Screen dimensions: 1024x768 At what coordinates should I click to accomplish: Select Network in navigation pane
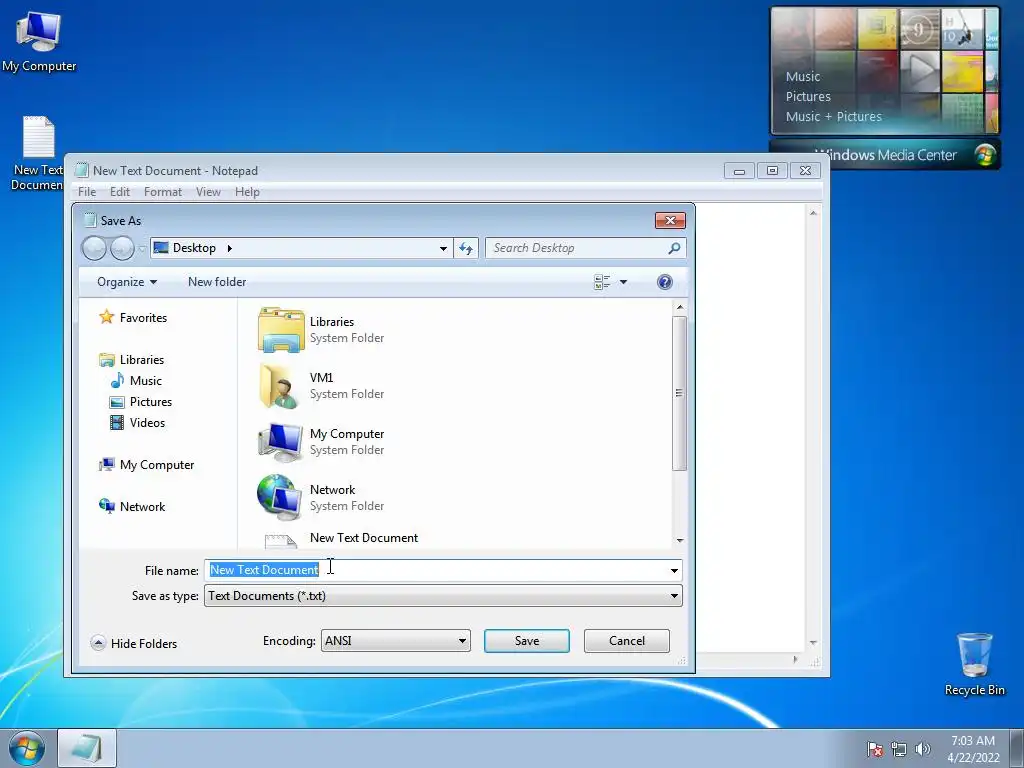point(132,507)
